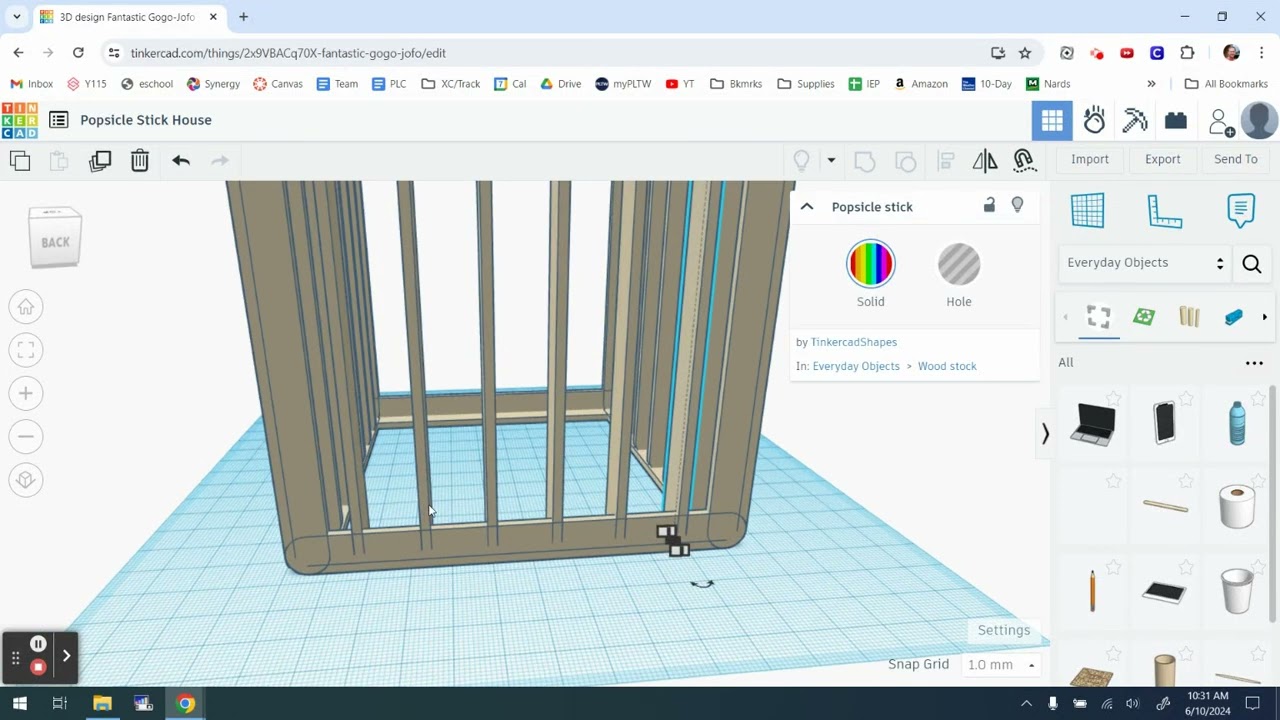The image size is (1280, 720).
Task: Open the Canvas bookmark
Action: 278,84
